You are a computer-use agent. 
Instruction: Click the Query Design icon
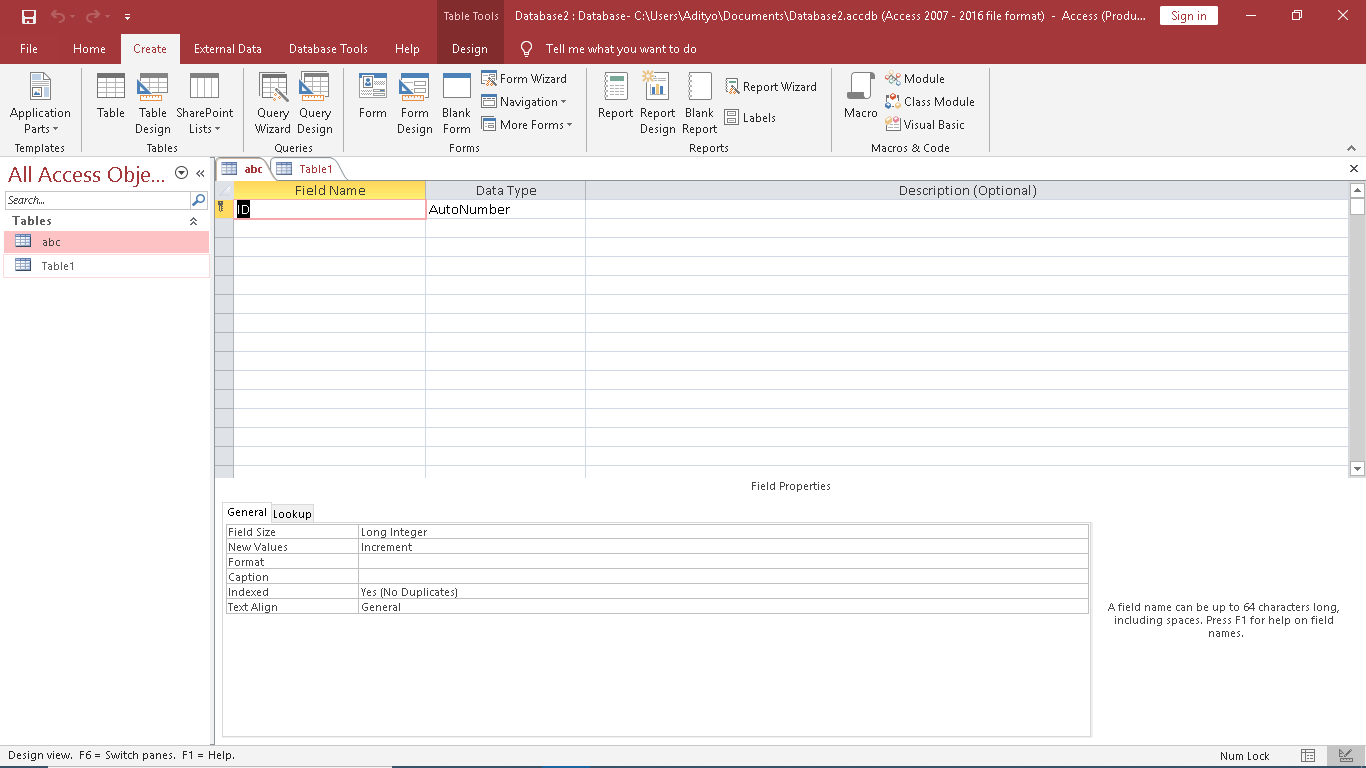315,103
